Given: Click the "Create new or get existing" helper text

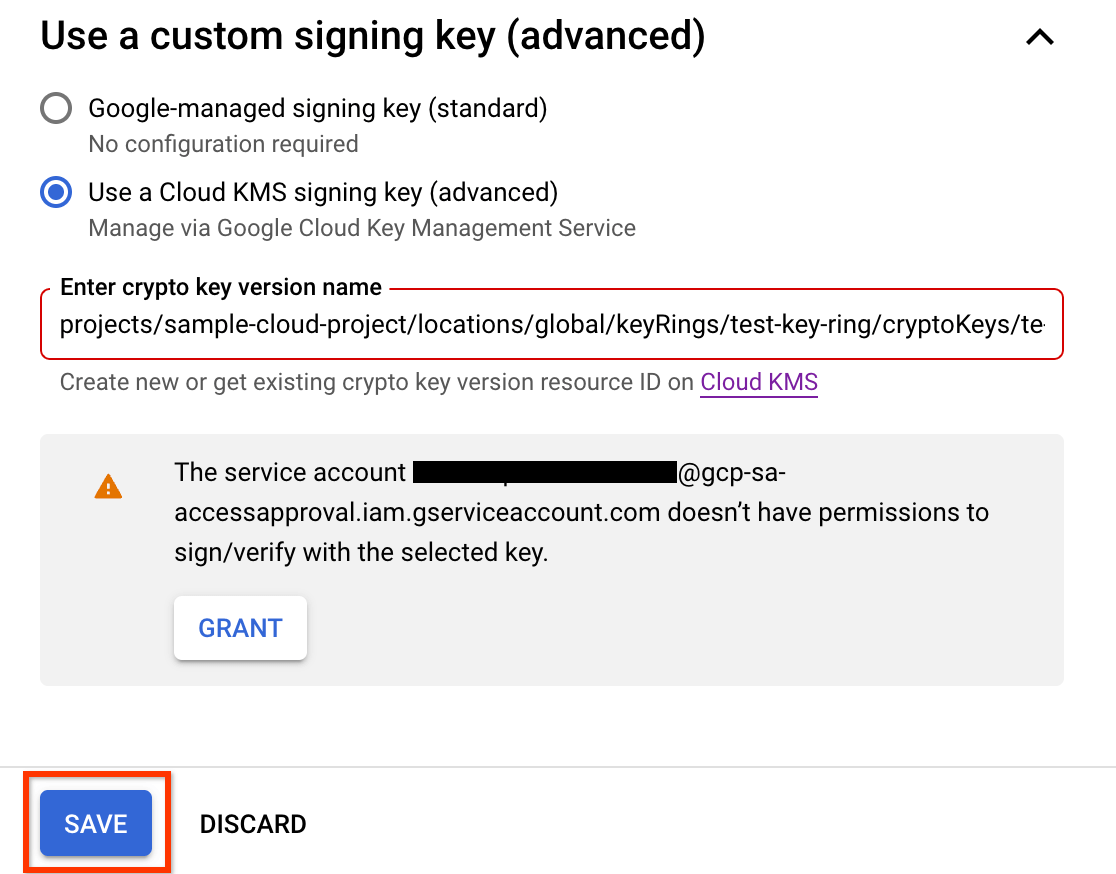Looking at the screenshot, I should [377, 382].
